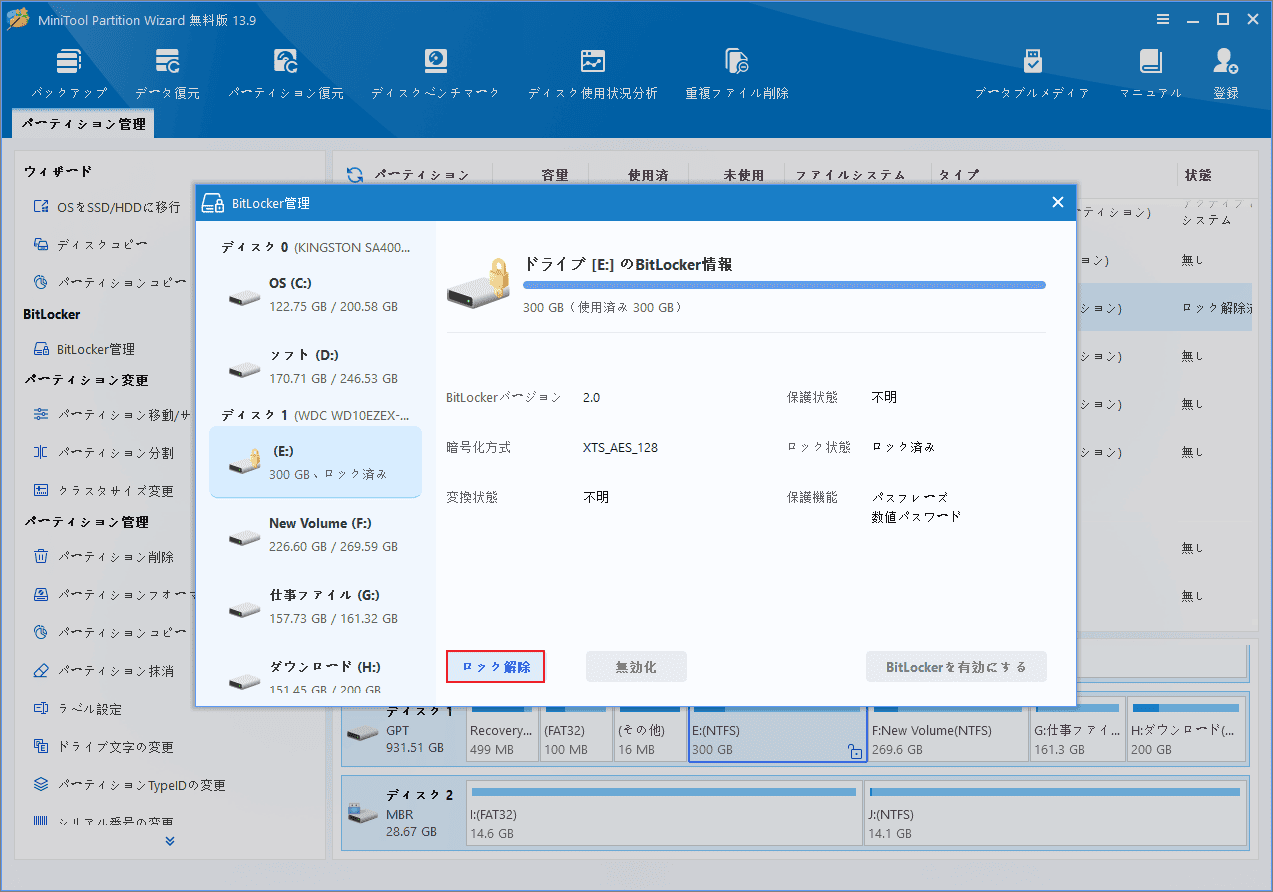
Task: Open データ復元 tool
Action: coord(168,75)
